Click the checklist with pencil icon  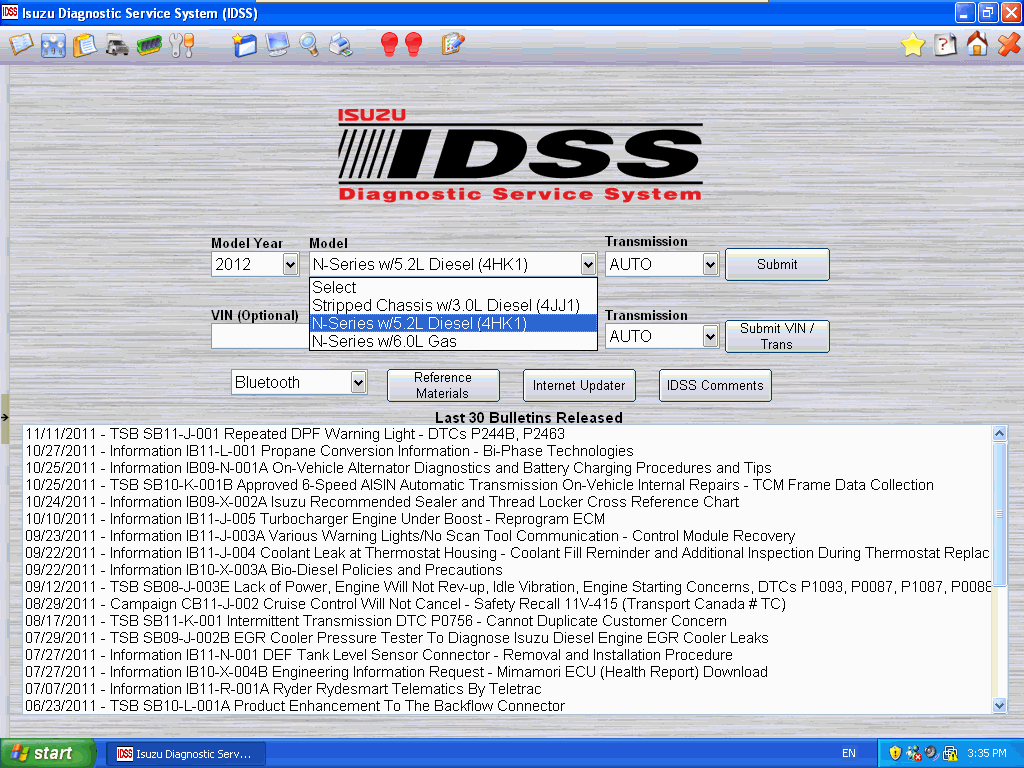pyautogui.click(x=453, y=44)
